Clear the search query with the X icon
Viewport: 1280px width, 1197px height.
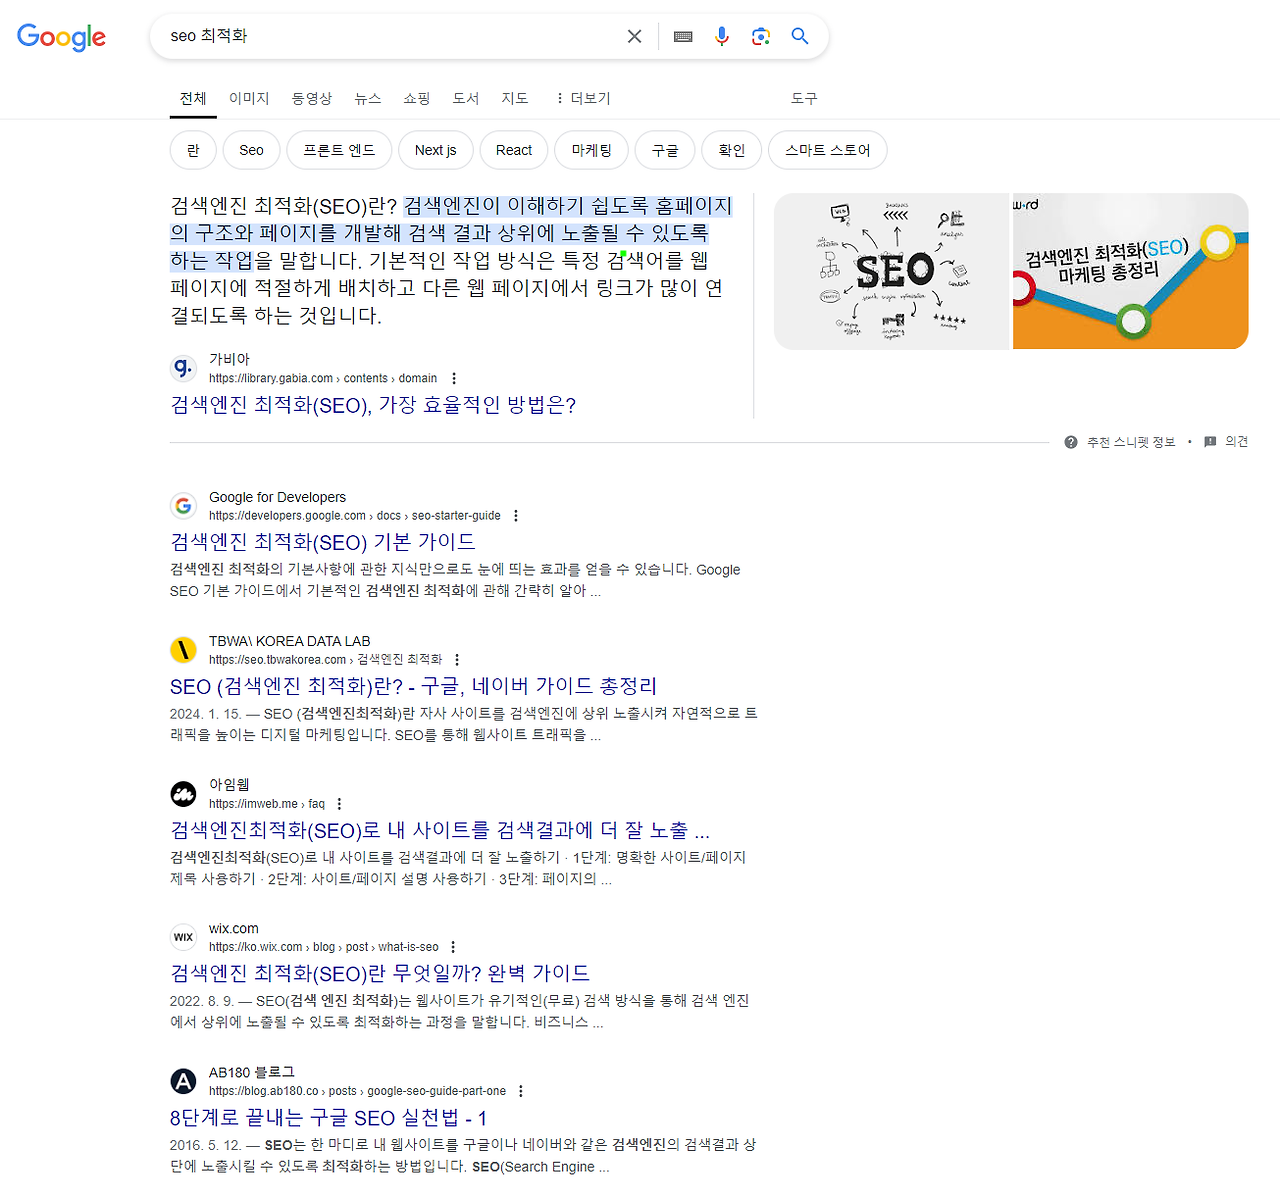[634, 36]
